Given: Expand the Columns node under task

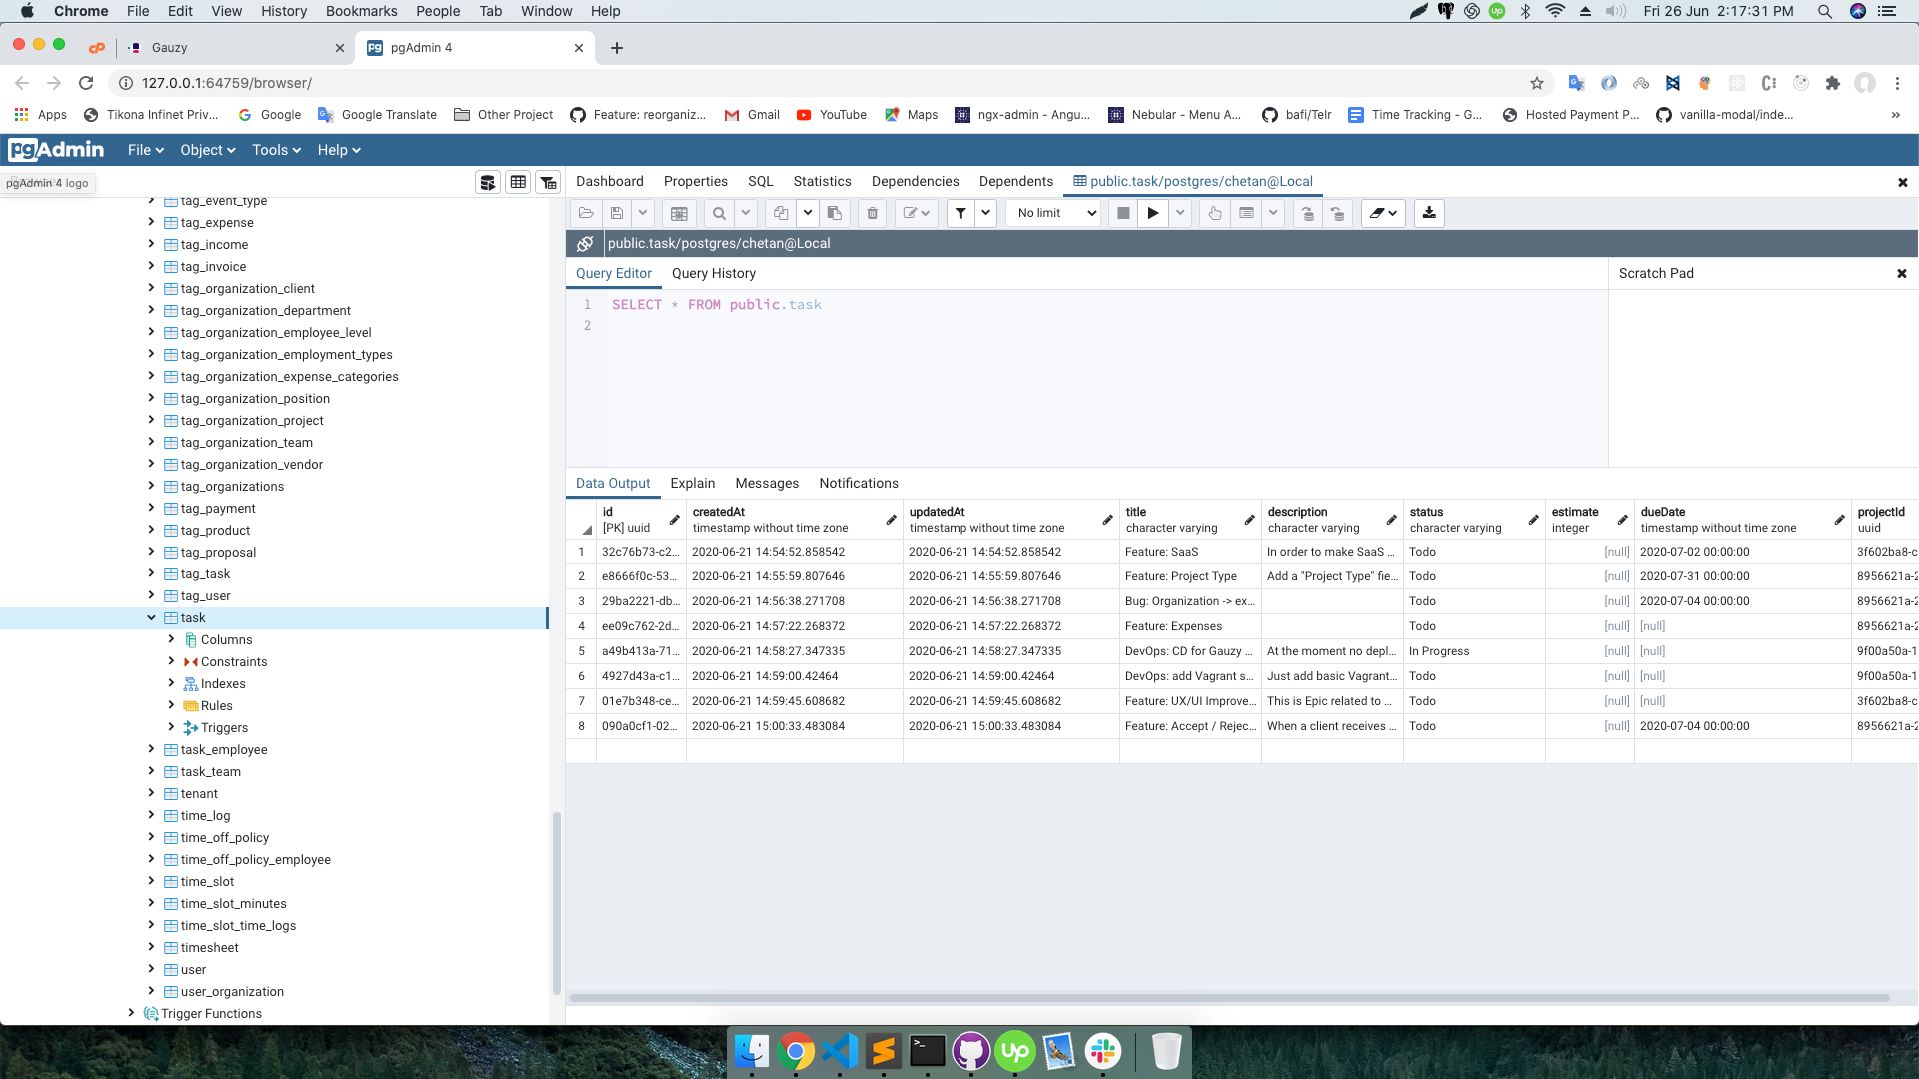Looking at the screenshot, I should [x=171, y=640].
